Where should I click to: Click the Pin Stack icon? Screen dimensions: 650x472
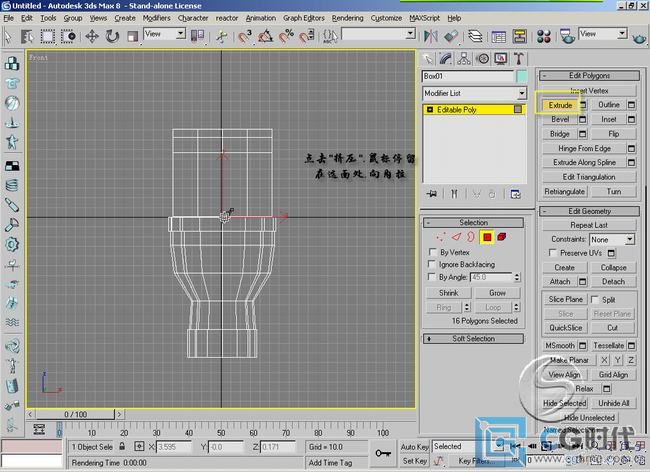pos(432,194)
